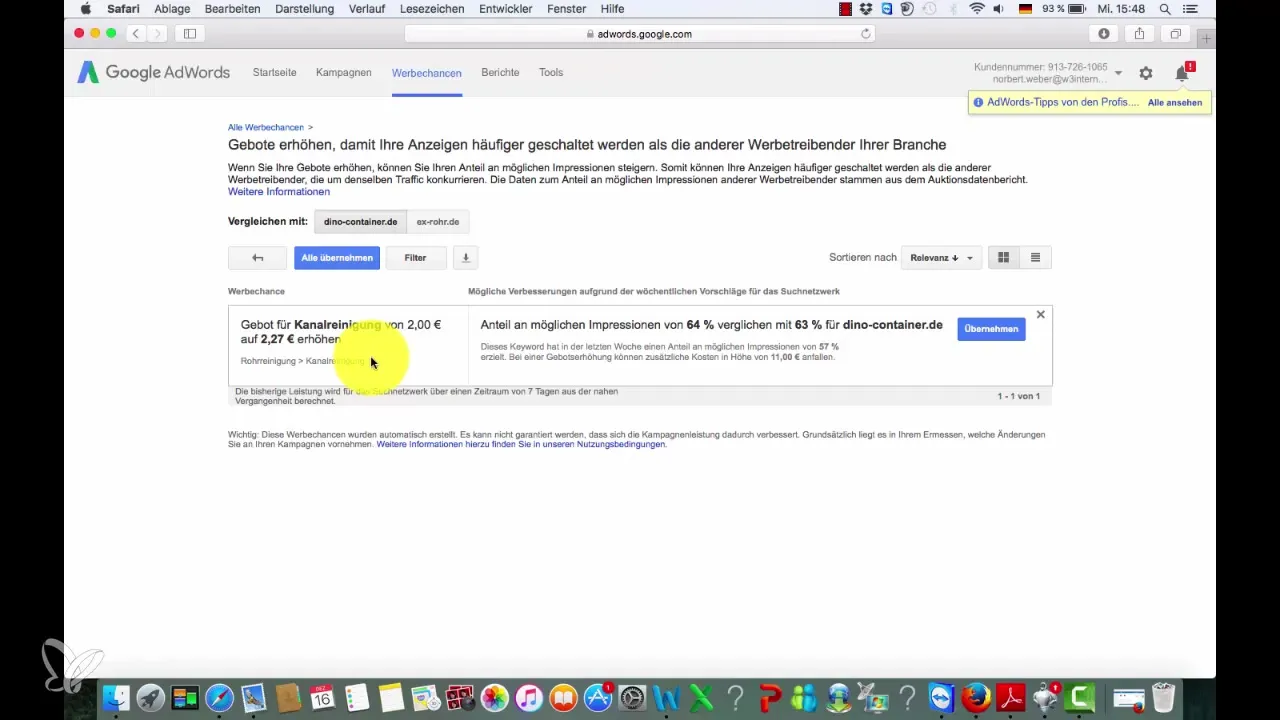Open App Store from the Dock
This screenshot has width=1280, height=720.
pyautogui.click(x=599, y=698)
